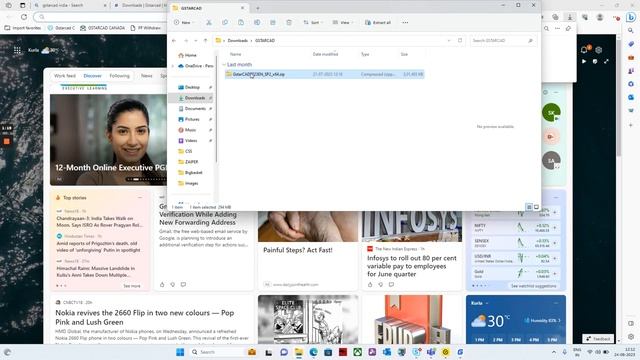Expand the recent locations chevron in Explorer
Screen dimensions: 640x360
click(196, 40)
